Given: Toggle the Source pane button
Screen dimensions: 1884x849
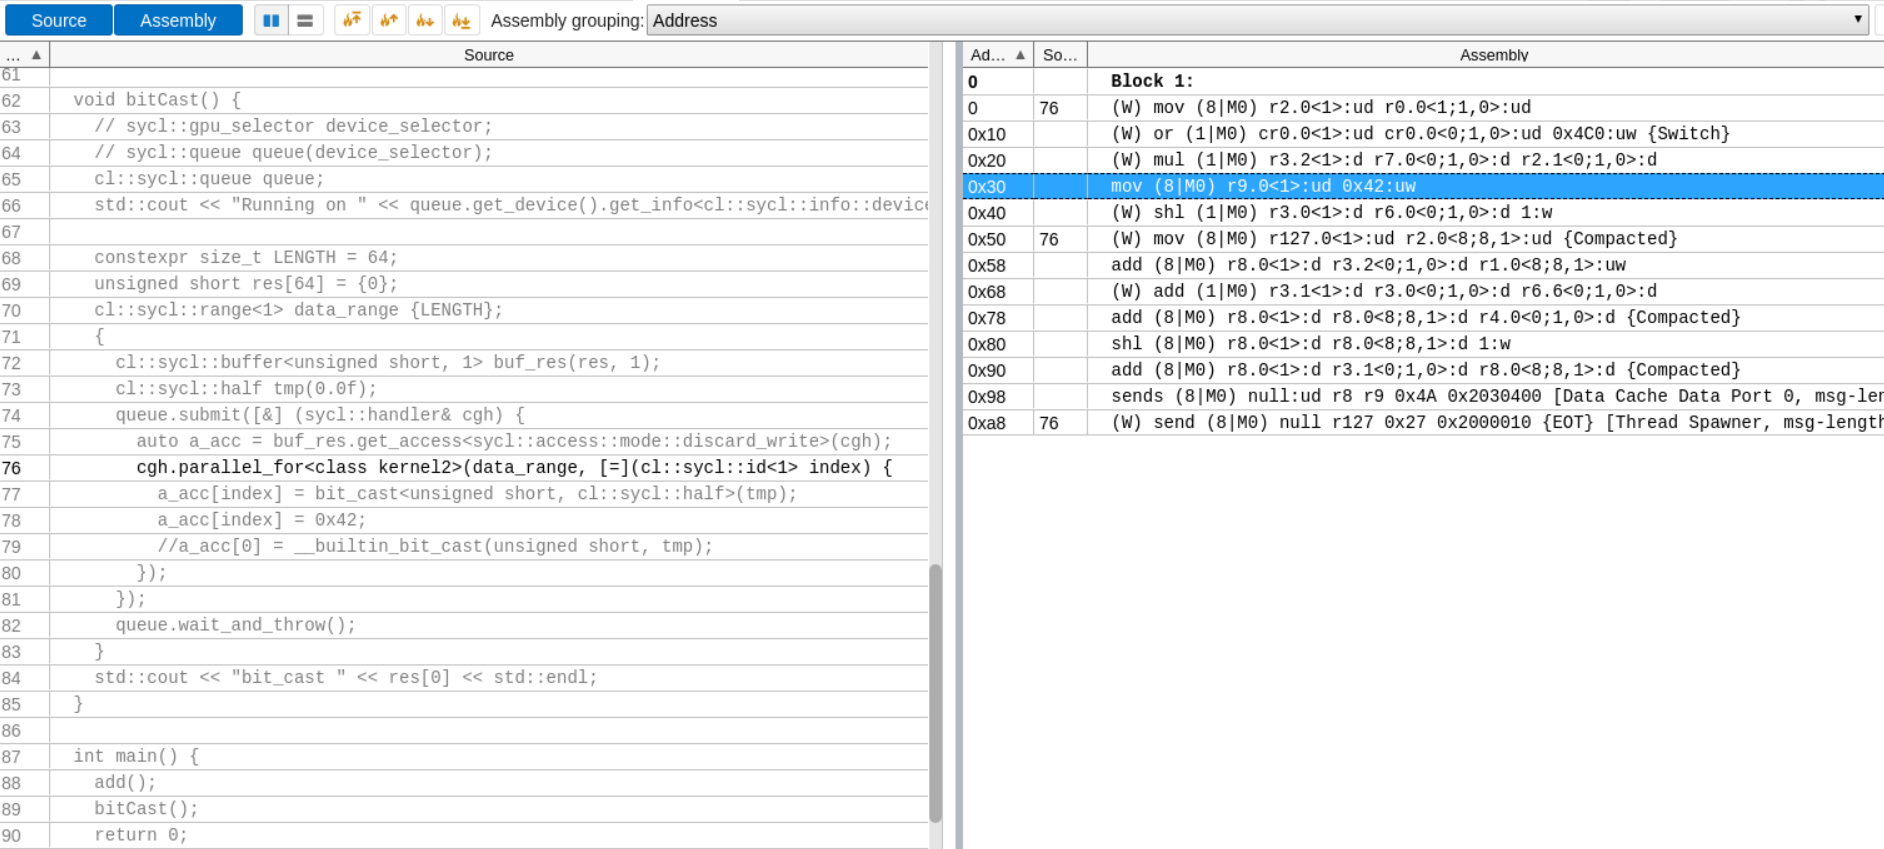Looking at the screenshot, I should [x=58, y=20].
